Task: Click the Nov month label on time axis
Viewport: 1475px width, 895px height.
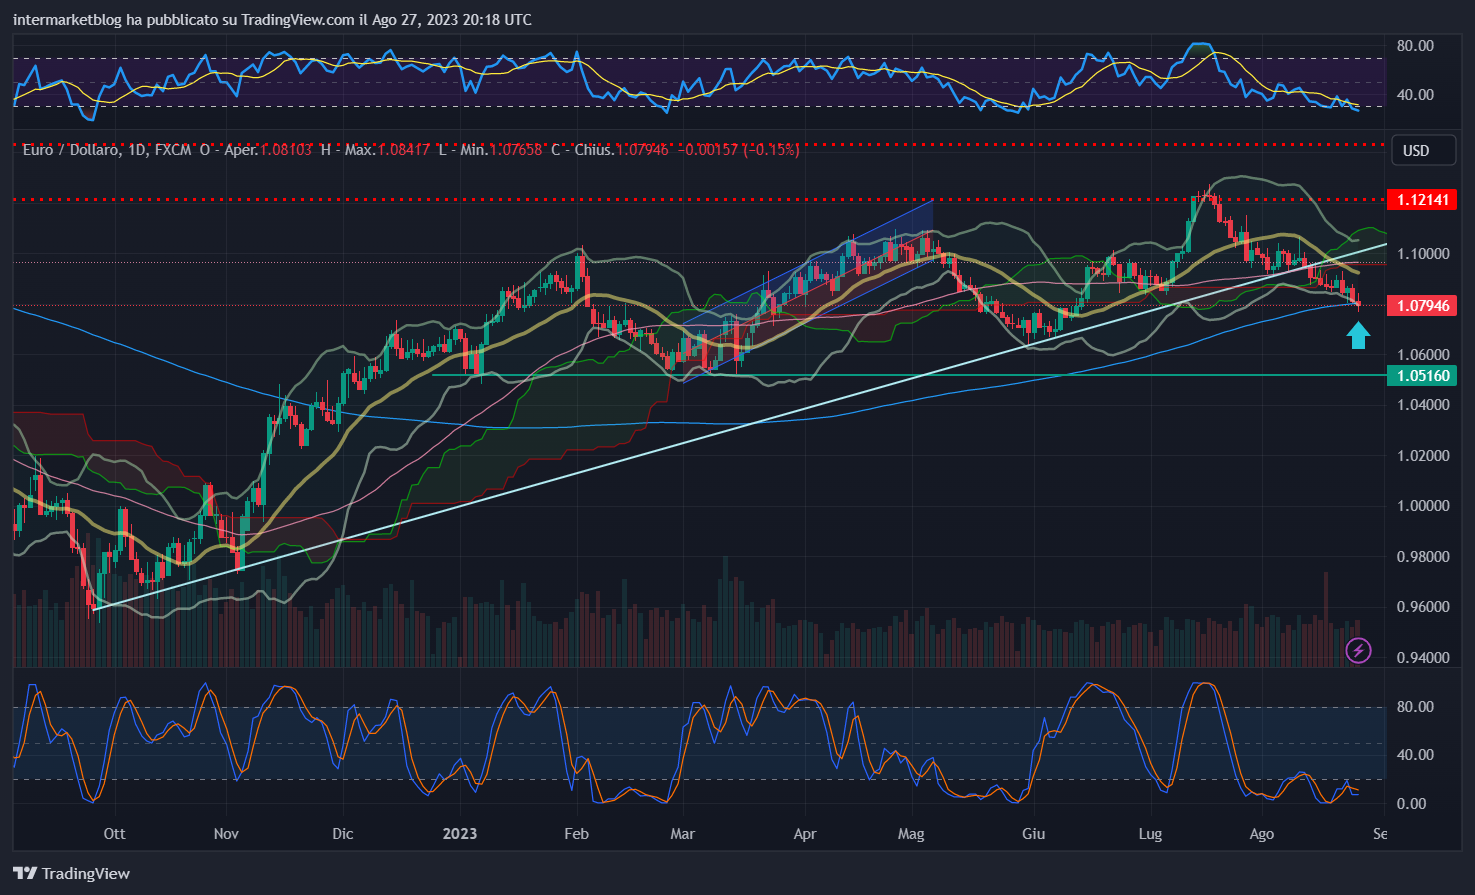Action: pyautogui.click(x=226, y=833)
